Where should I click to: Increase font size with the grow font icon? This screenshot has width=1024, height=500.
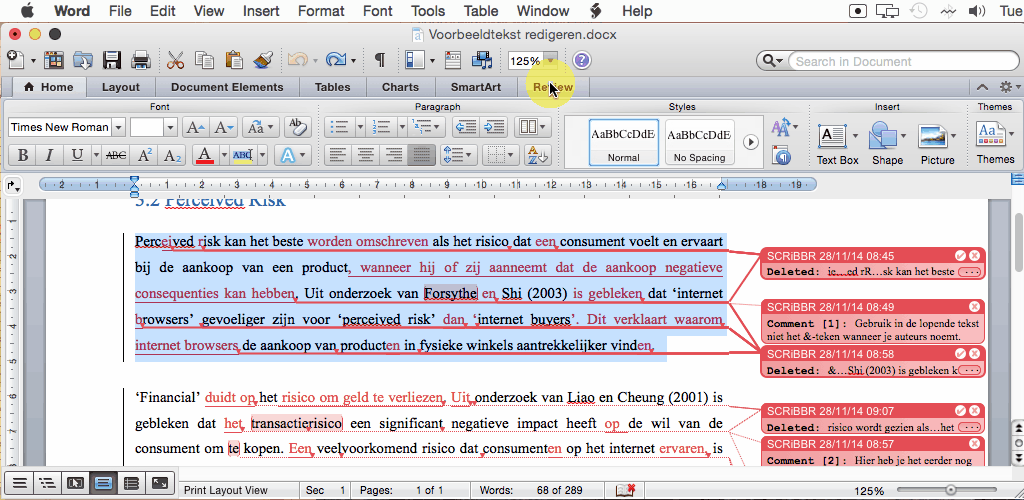195,127
